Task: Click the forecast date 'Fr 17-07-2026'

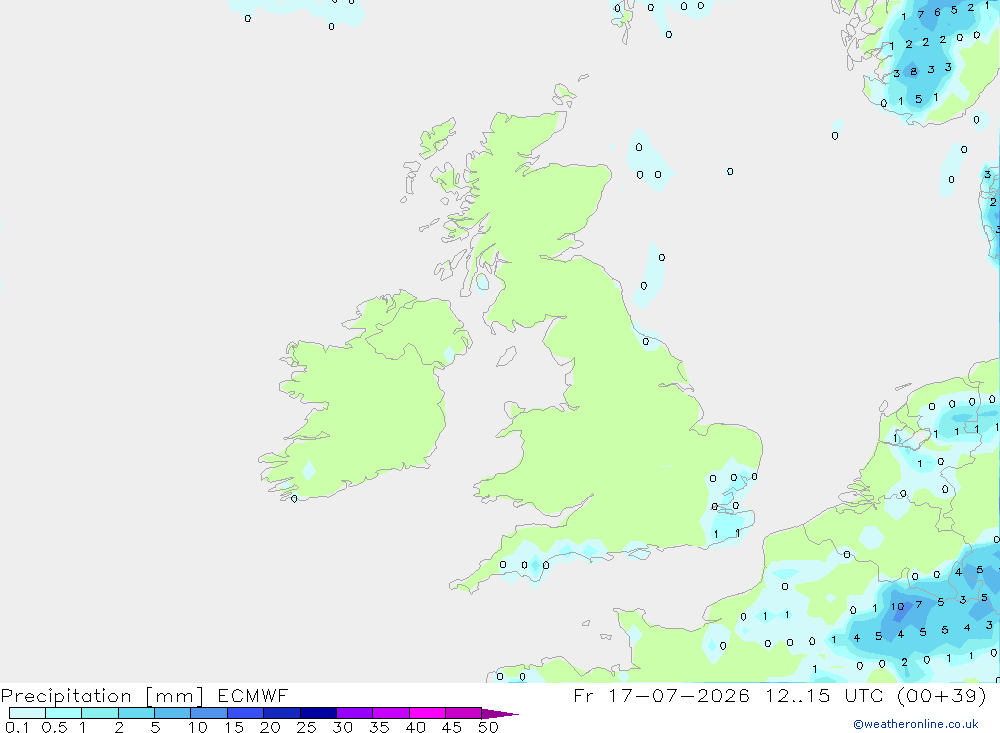Action: [661, 695]
